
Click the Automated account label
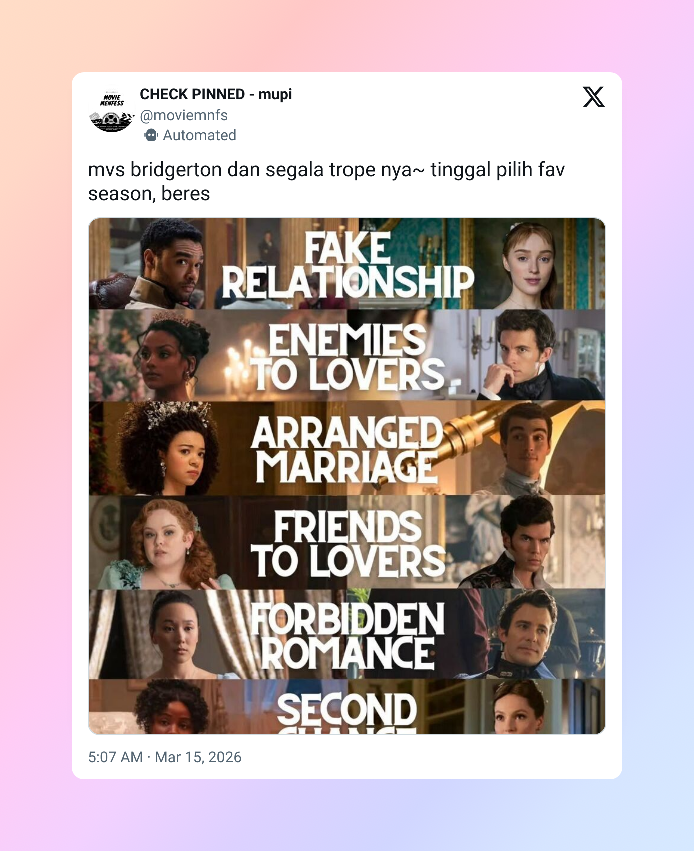coord(199,135)
